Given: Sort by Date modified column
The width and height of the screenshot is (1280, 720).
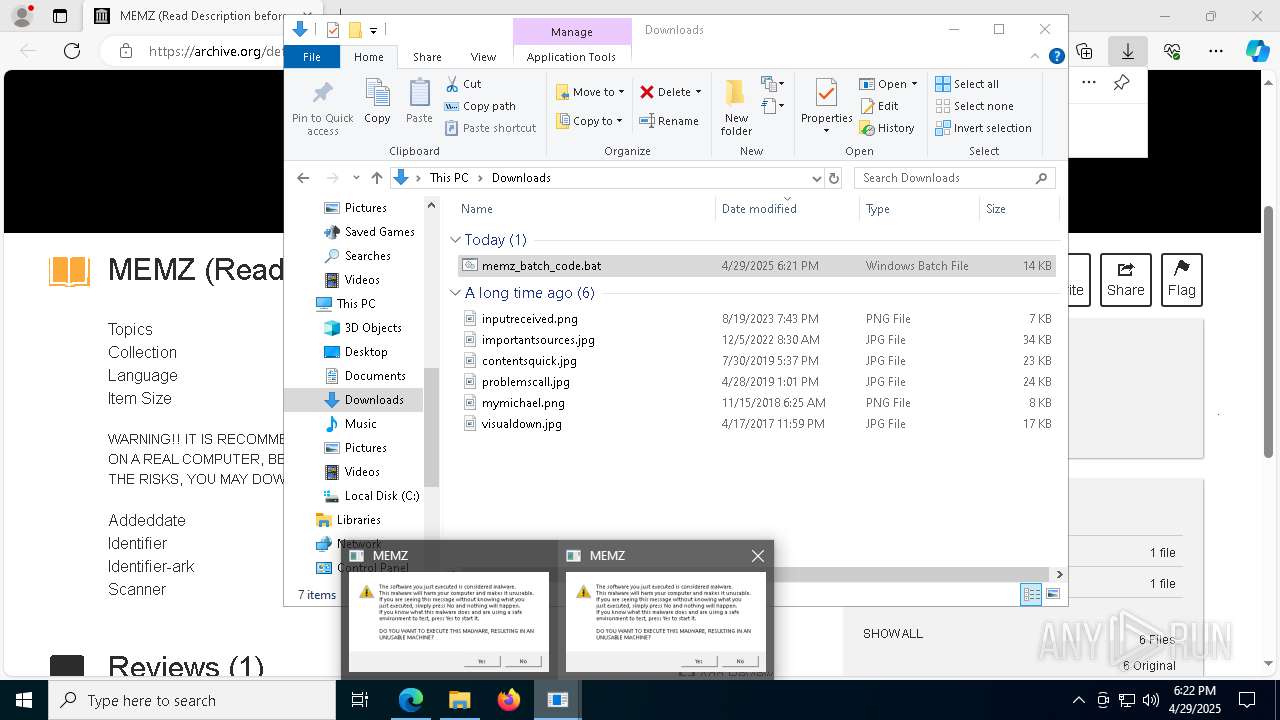Looking at the screenshot, I should pyautogui.click(x=787, y=208).
